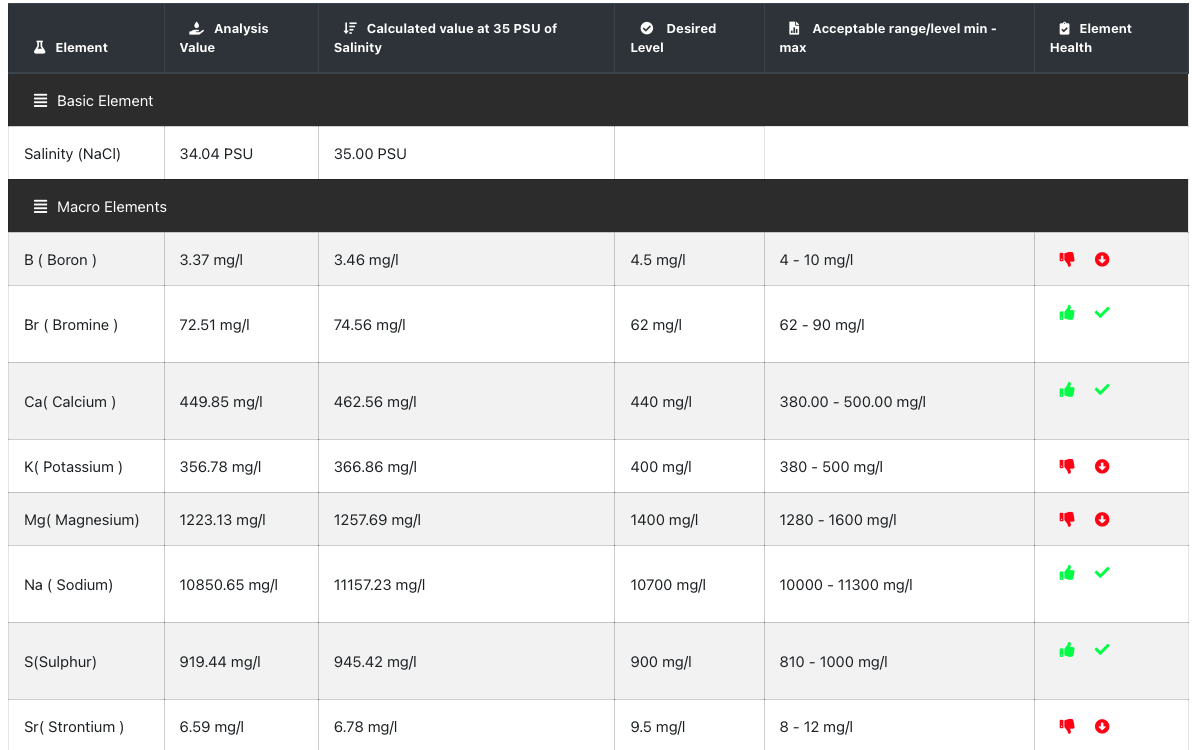Click the green thumbs-up icon in Calcium row

pos(1067,390)
